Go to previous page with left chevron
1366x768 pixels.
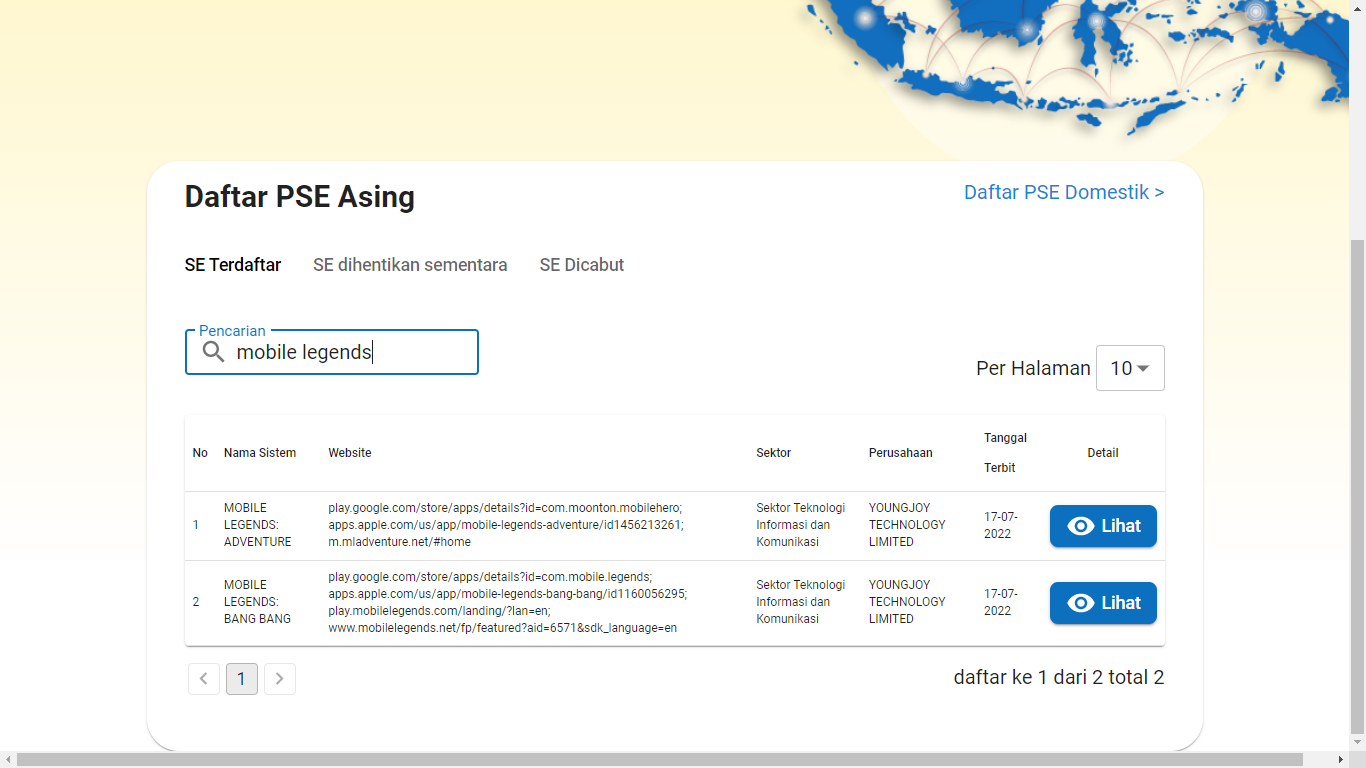pos(204,679)
